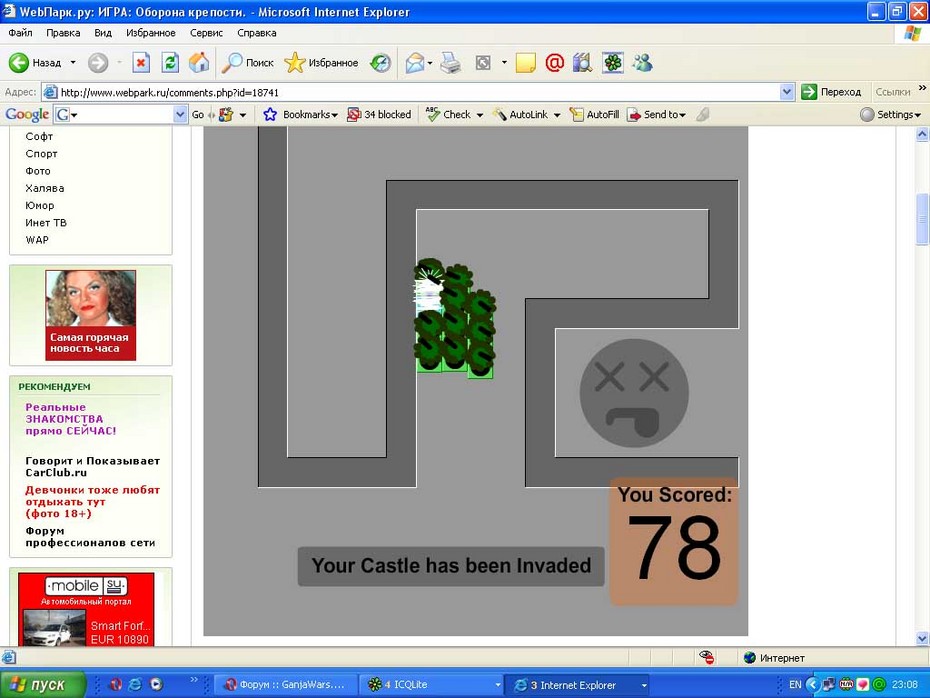Click the Research books icon in toolbar

(582, 62)
